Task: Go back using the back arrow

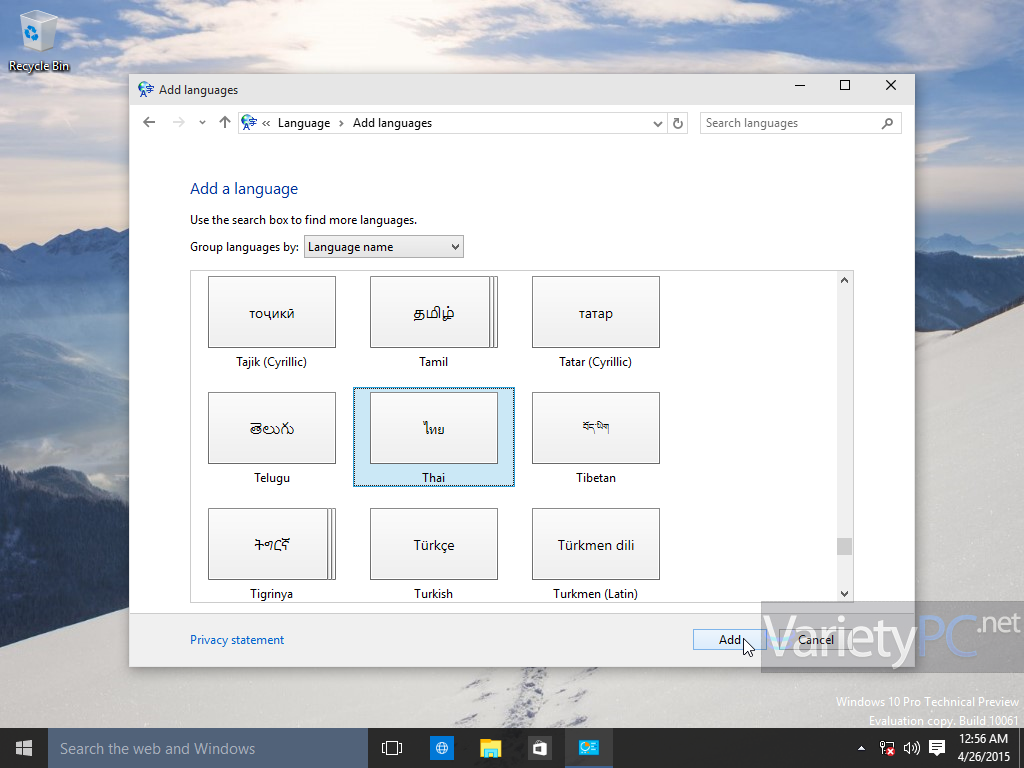Action: click(150, 123)
